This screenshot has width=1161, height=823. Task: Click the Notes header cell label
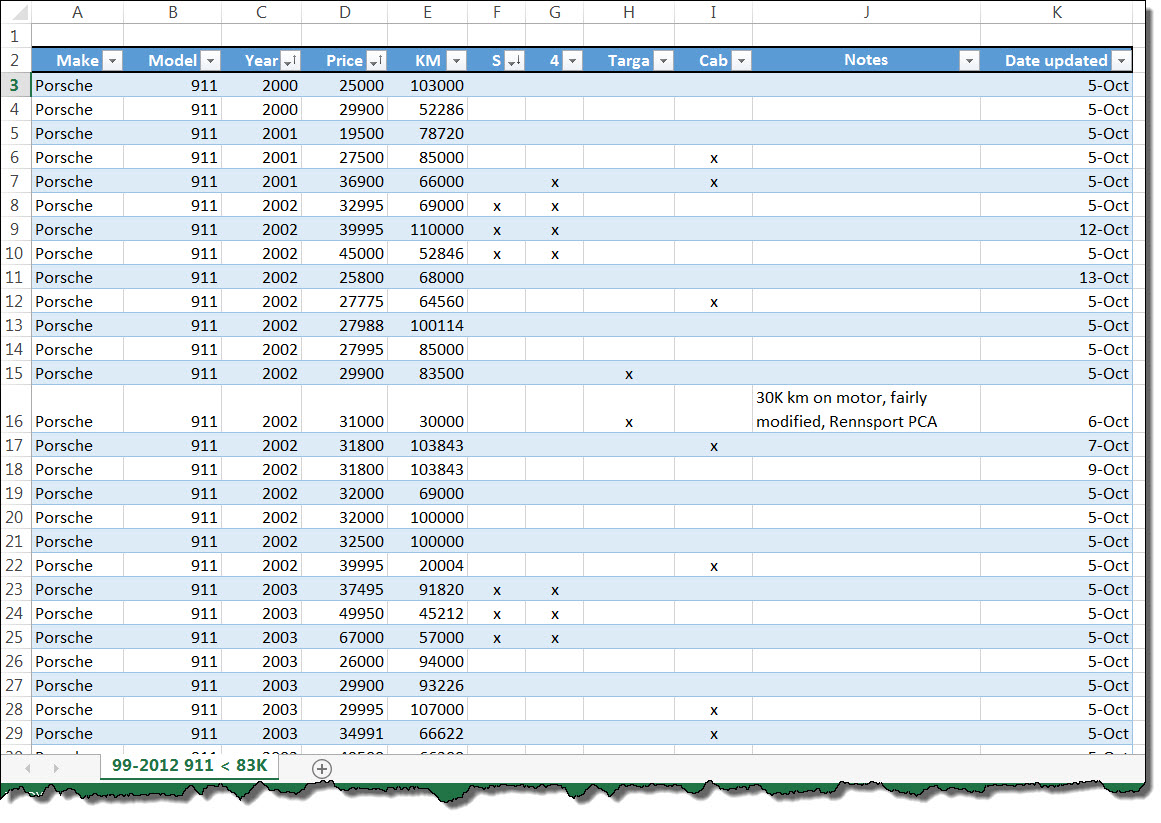click(866, 60)
